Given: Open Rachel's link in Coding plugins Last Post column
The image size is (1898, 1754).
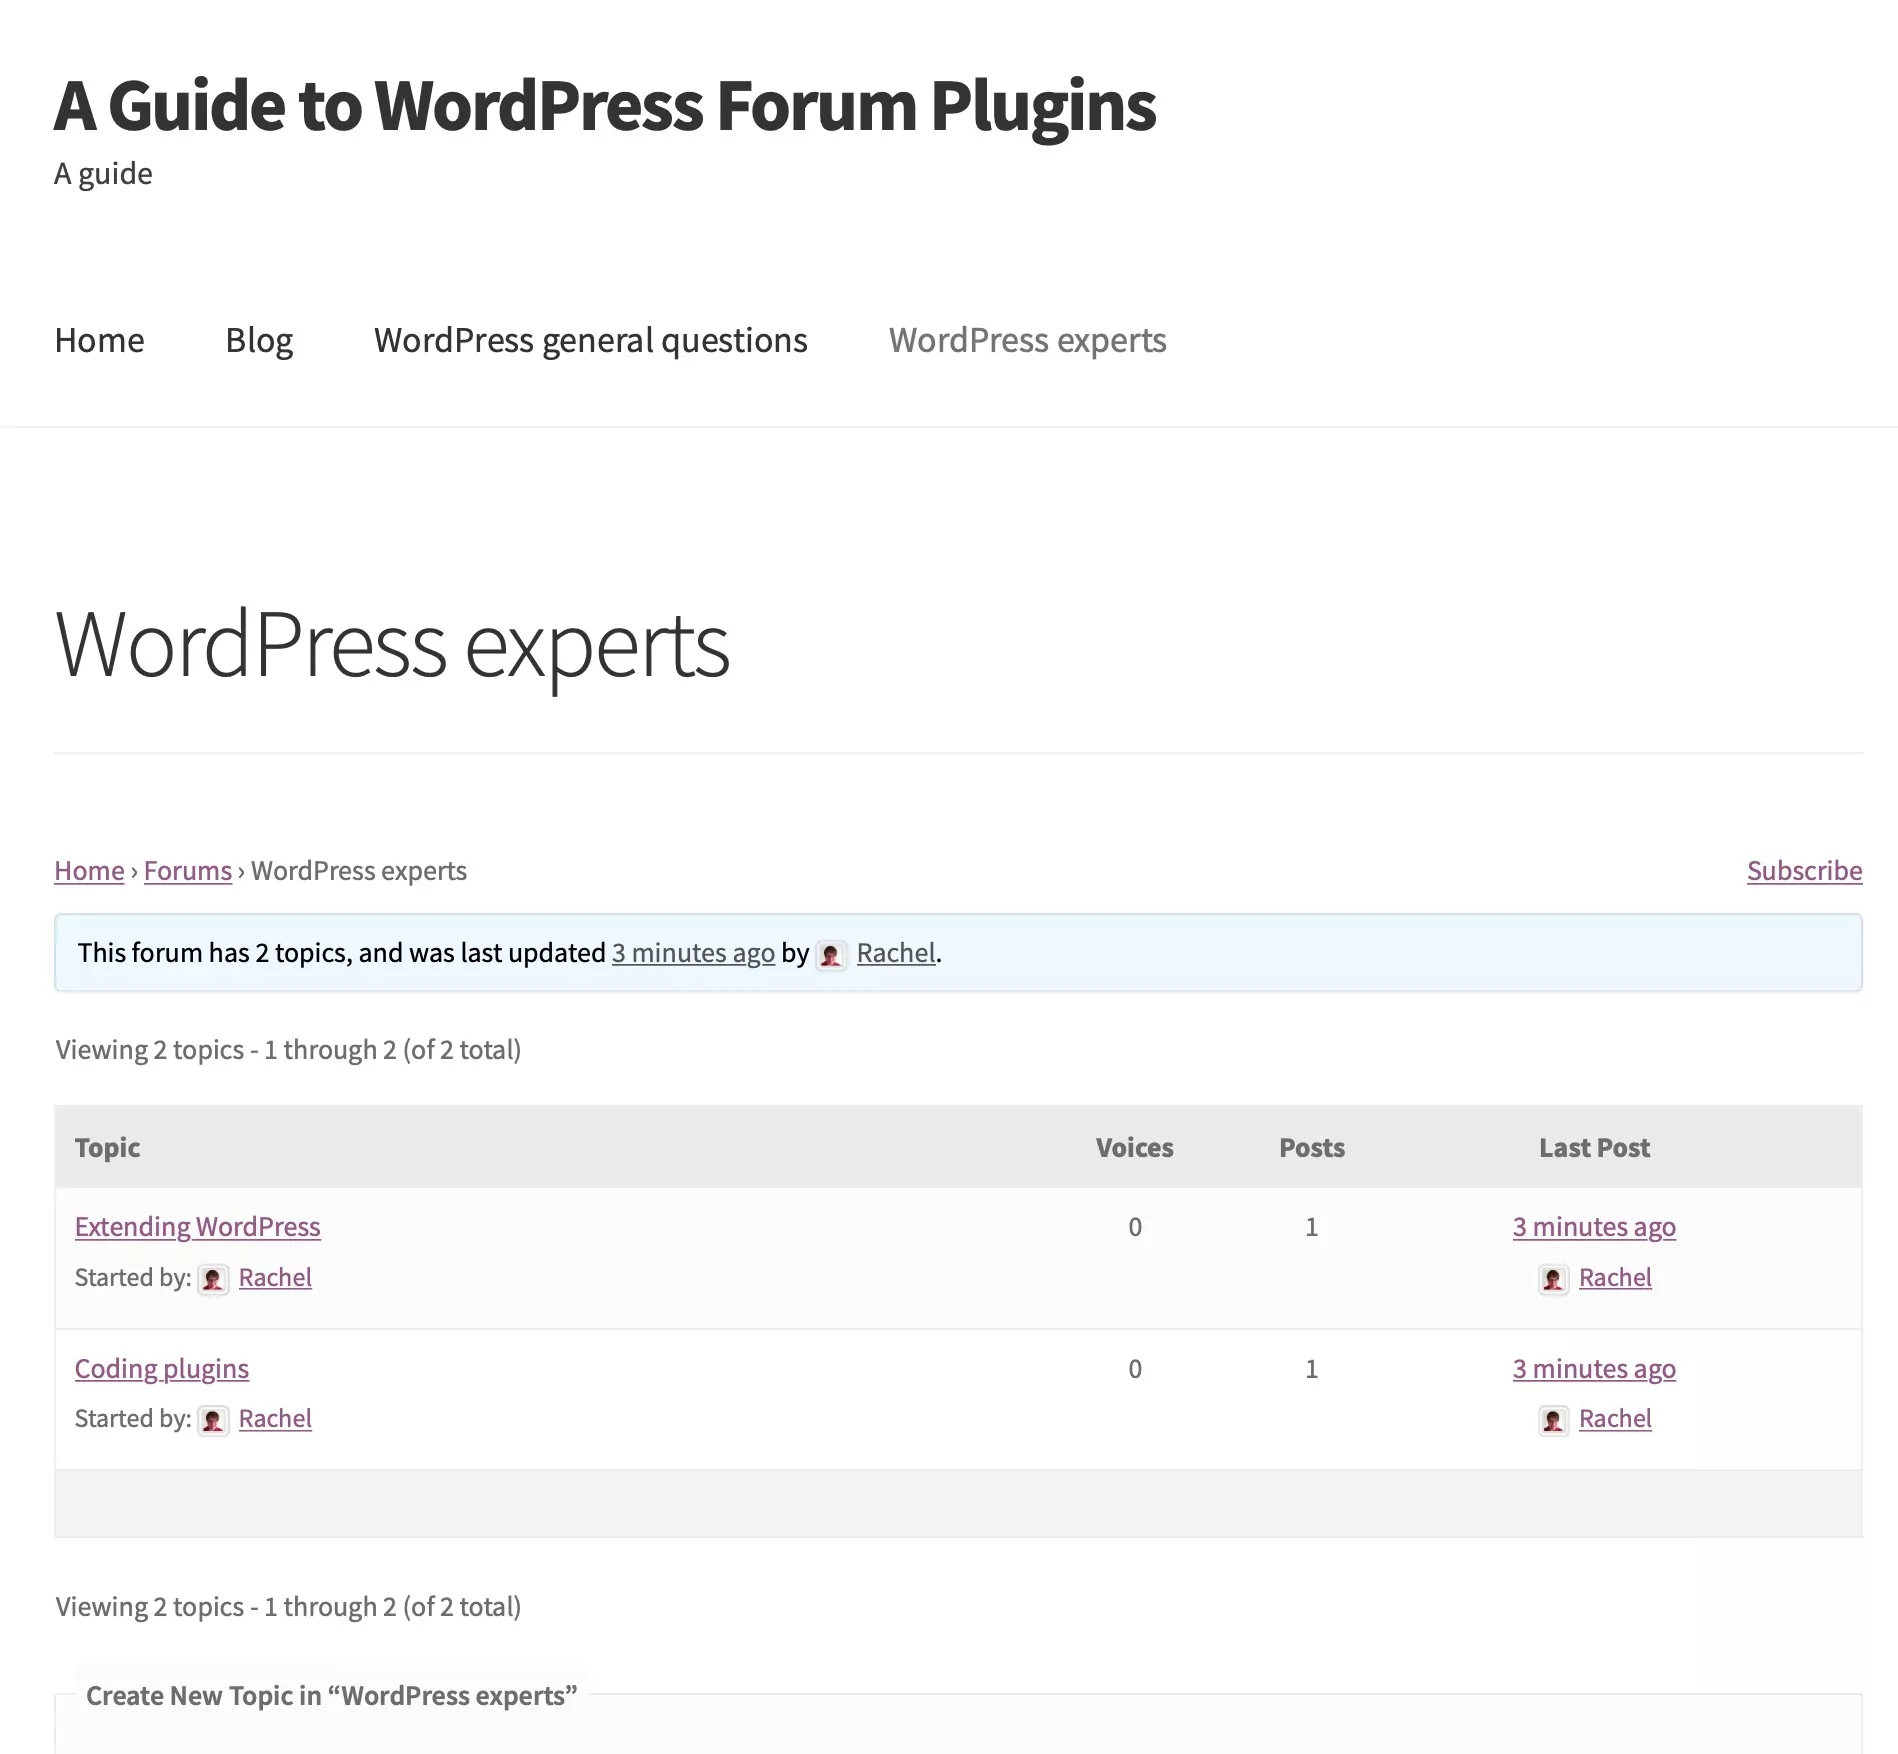Looking at the screenshot, I should click(x=1615, y=1418).
